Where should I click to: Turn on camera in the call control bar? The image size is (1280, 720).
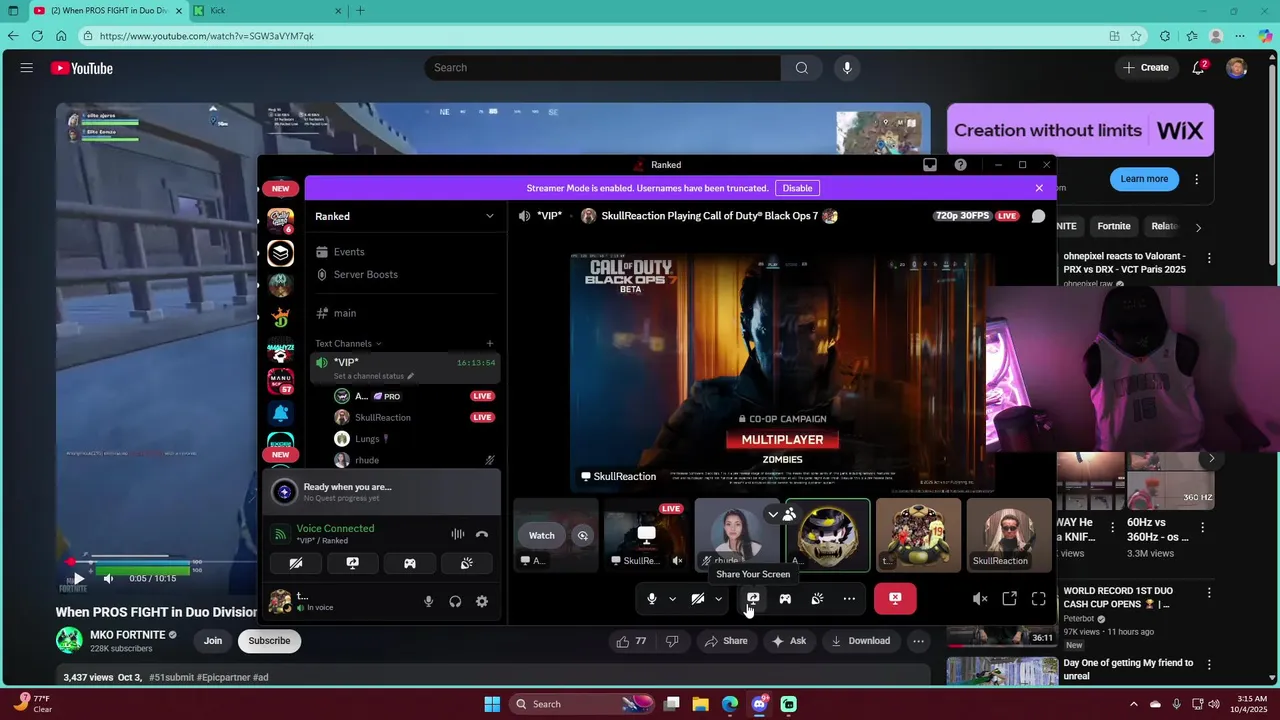click(698, 599)
